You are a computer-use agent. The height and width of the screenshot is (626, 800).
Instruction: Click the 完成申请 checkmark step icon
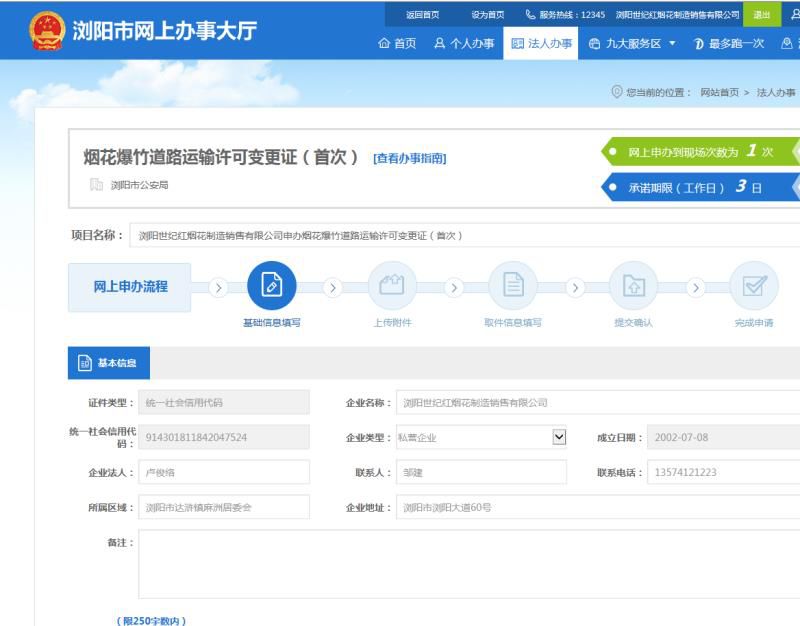pyautogui.click(x=753, y=284)
